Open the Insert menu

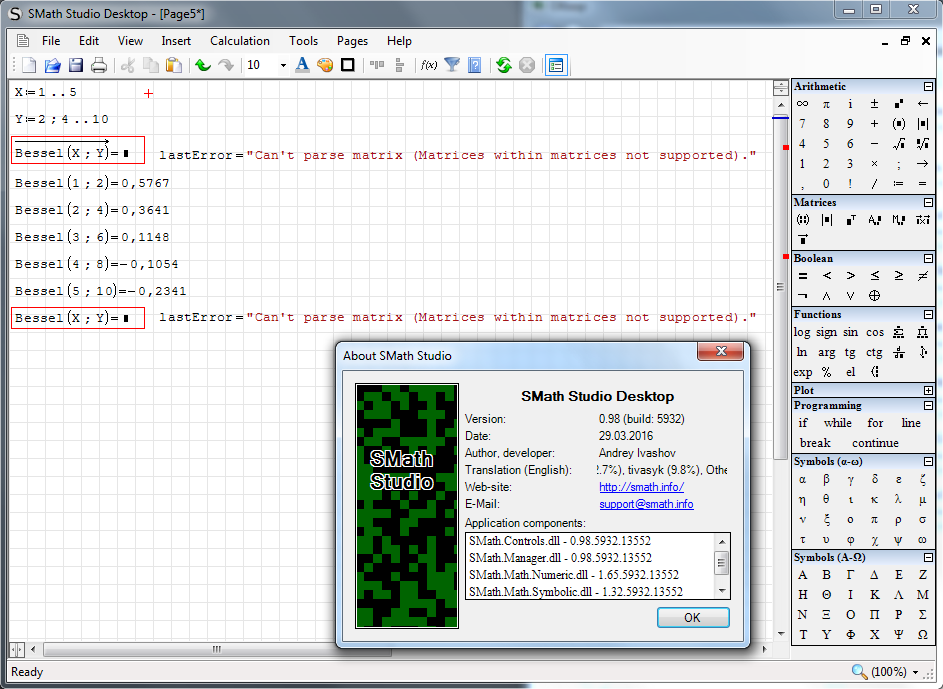click(x=176, y=41)
